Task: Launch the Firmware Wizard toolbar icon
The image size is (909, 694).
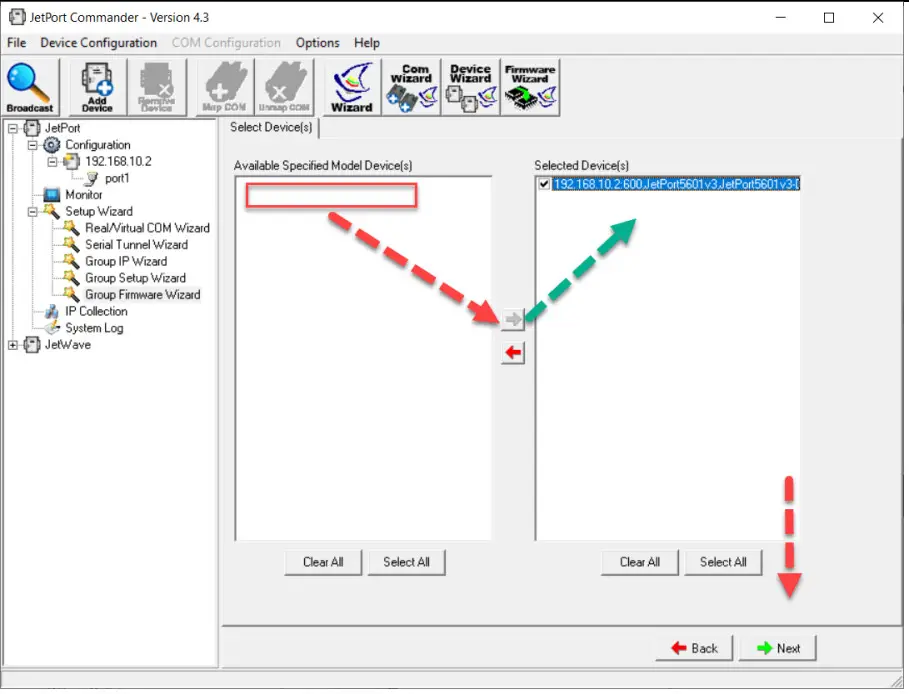Action: (530, 87)
